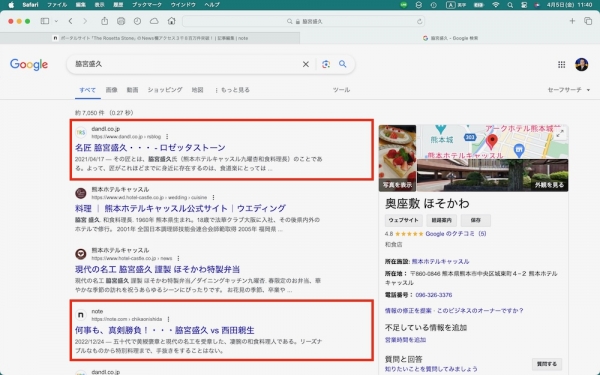Click the blue search magnifier button
Image resolution: width=600 pixels, height=375 pixels.
click(x=342, y=64)
